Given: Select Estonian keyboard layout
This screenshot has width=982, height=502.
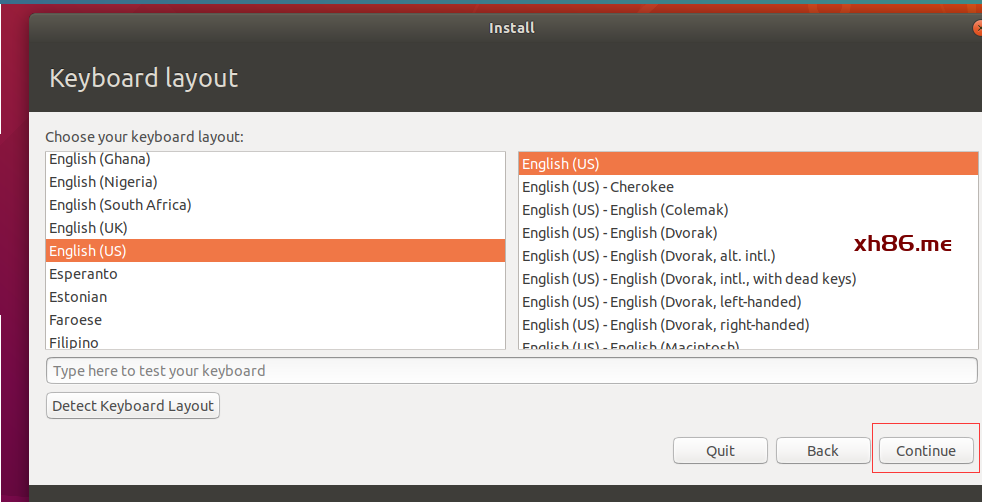Looking at the screenshot, I should click(78, 297).
